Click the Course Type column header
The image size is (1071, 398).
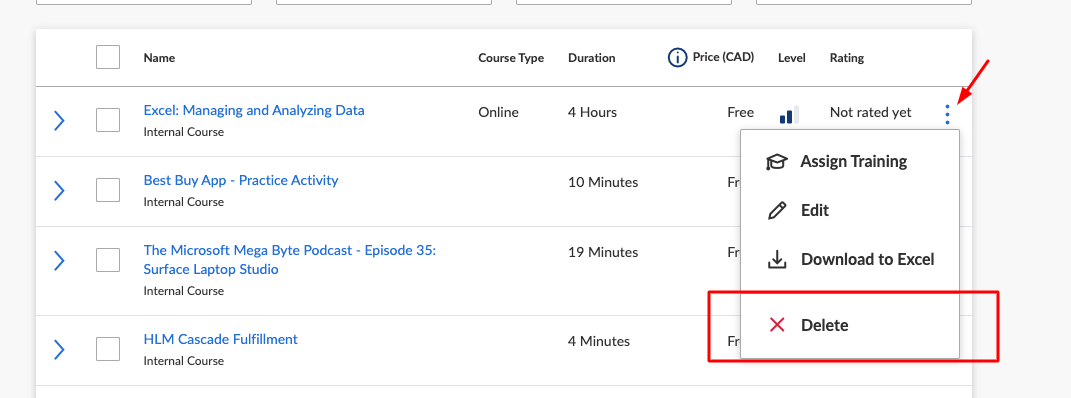tap(511, 58)
